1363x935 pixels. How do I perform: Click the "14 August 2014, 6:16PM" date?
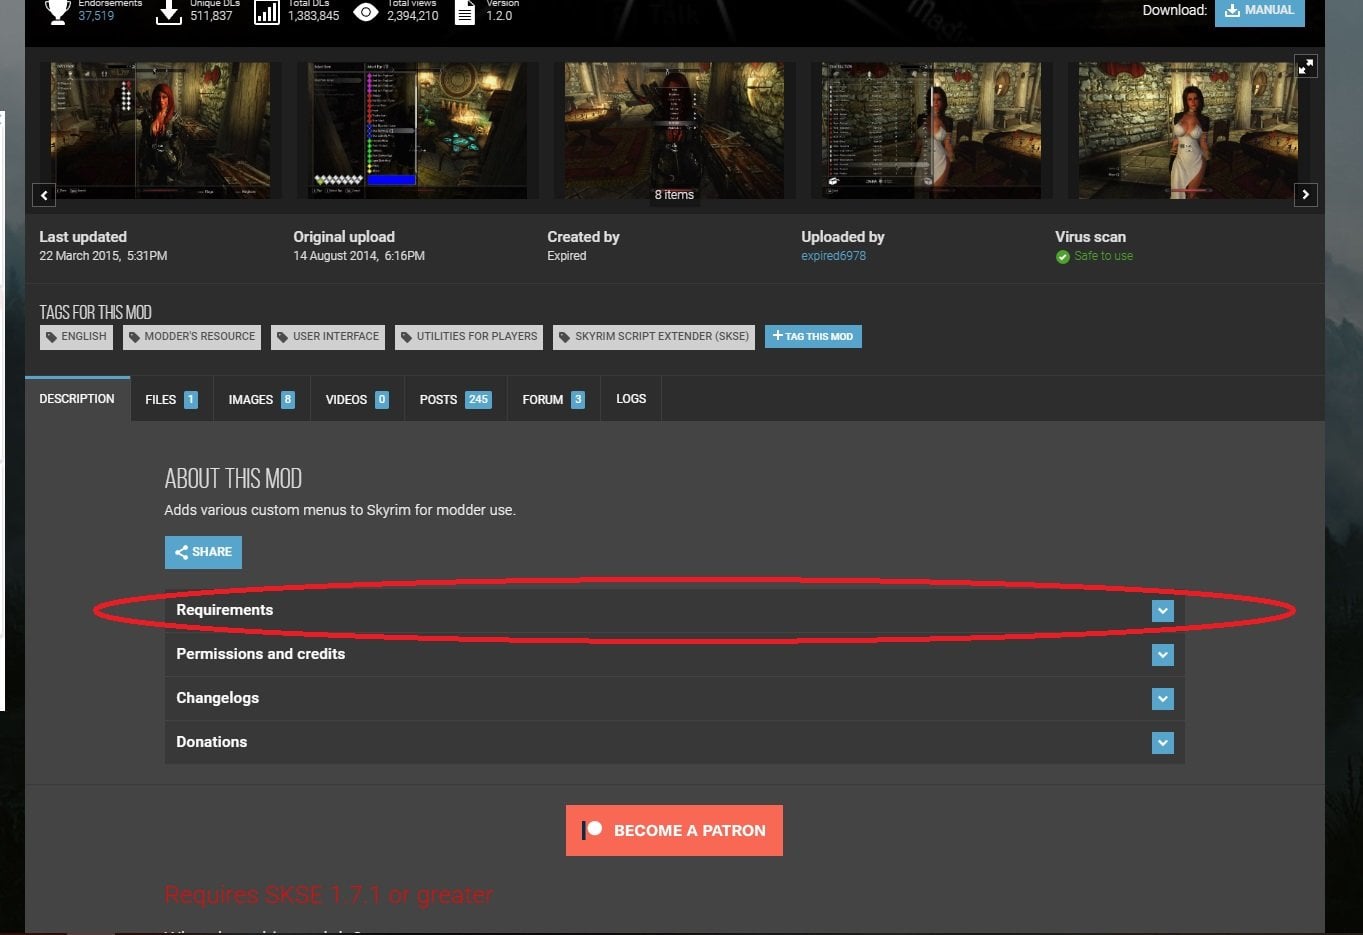tap(359, 256)
